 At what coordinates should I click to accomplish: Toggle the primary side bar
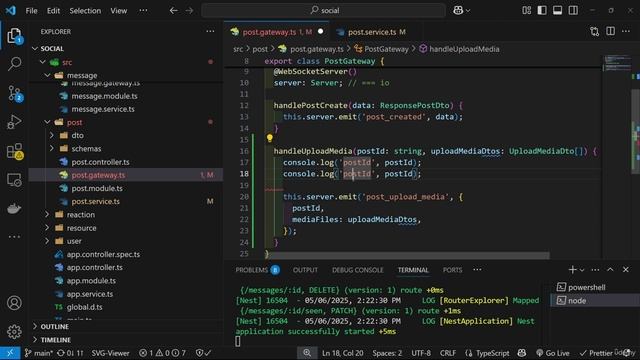click(542, 11)
